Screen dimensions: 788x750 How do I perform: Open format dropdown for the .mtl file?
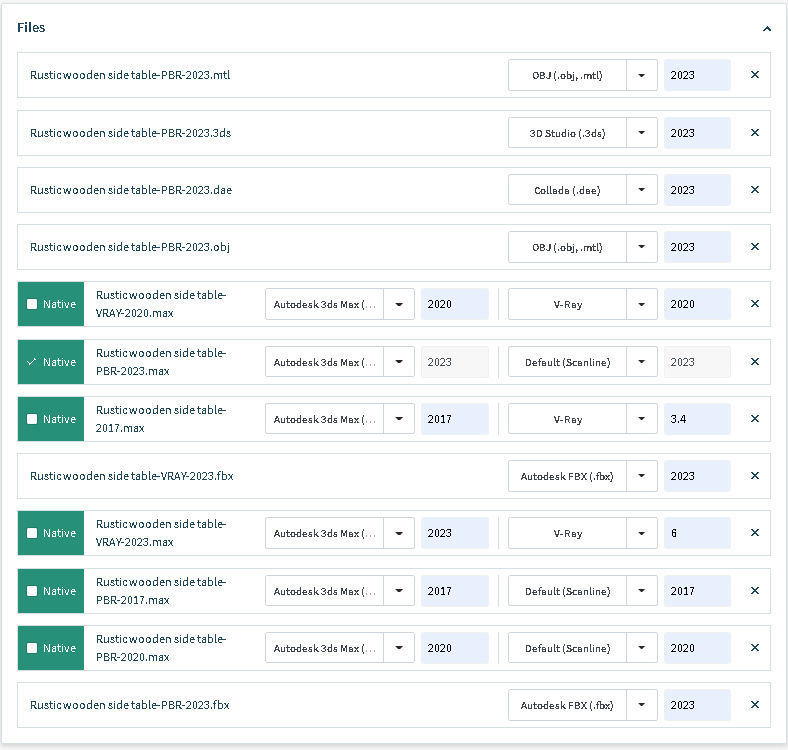point(642,75)
